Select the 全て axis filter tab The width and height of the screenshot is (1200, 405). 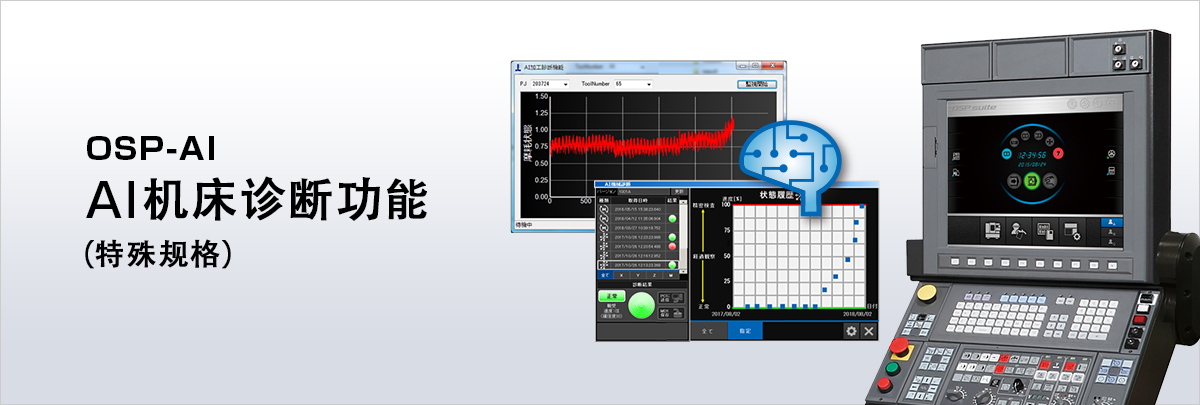click(x=604, y=274)
